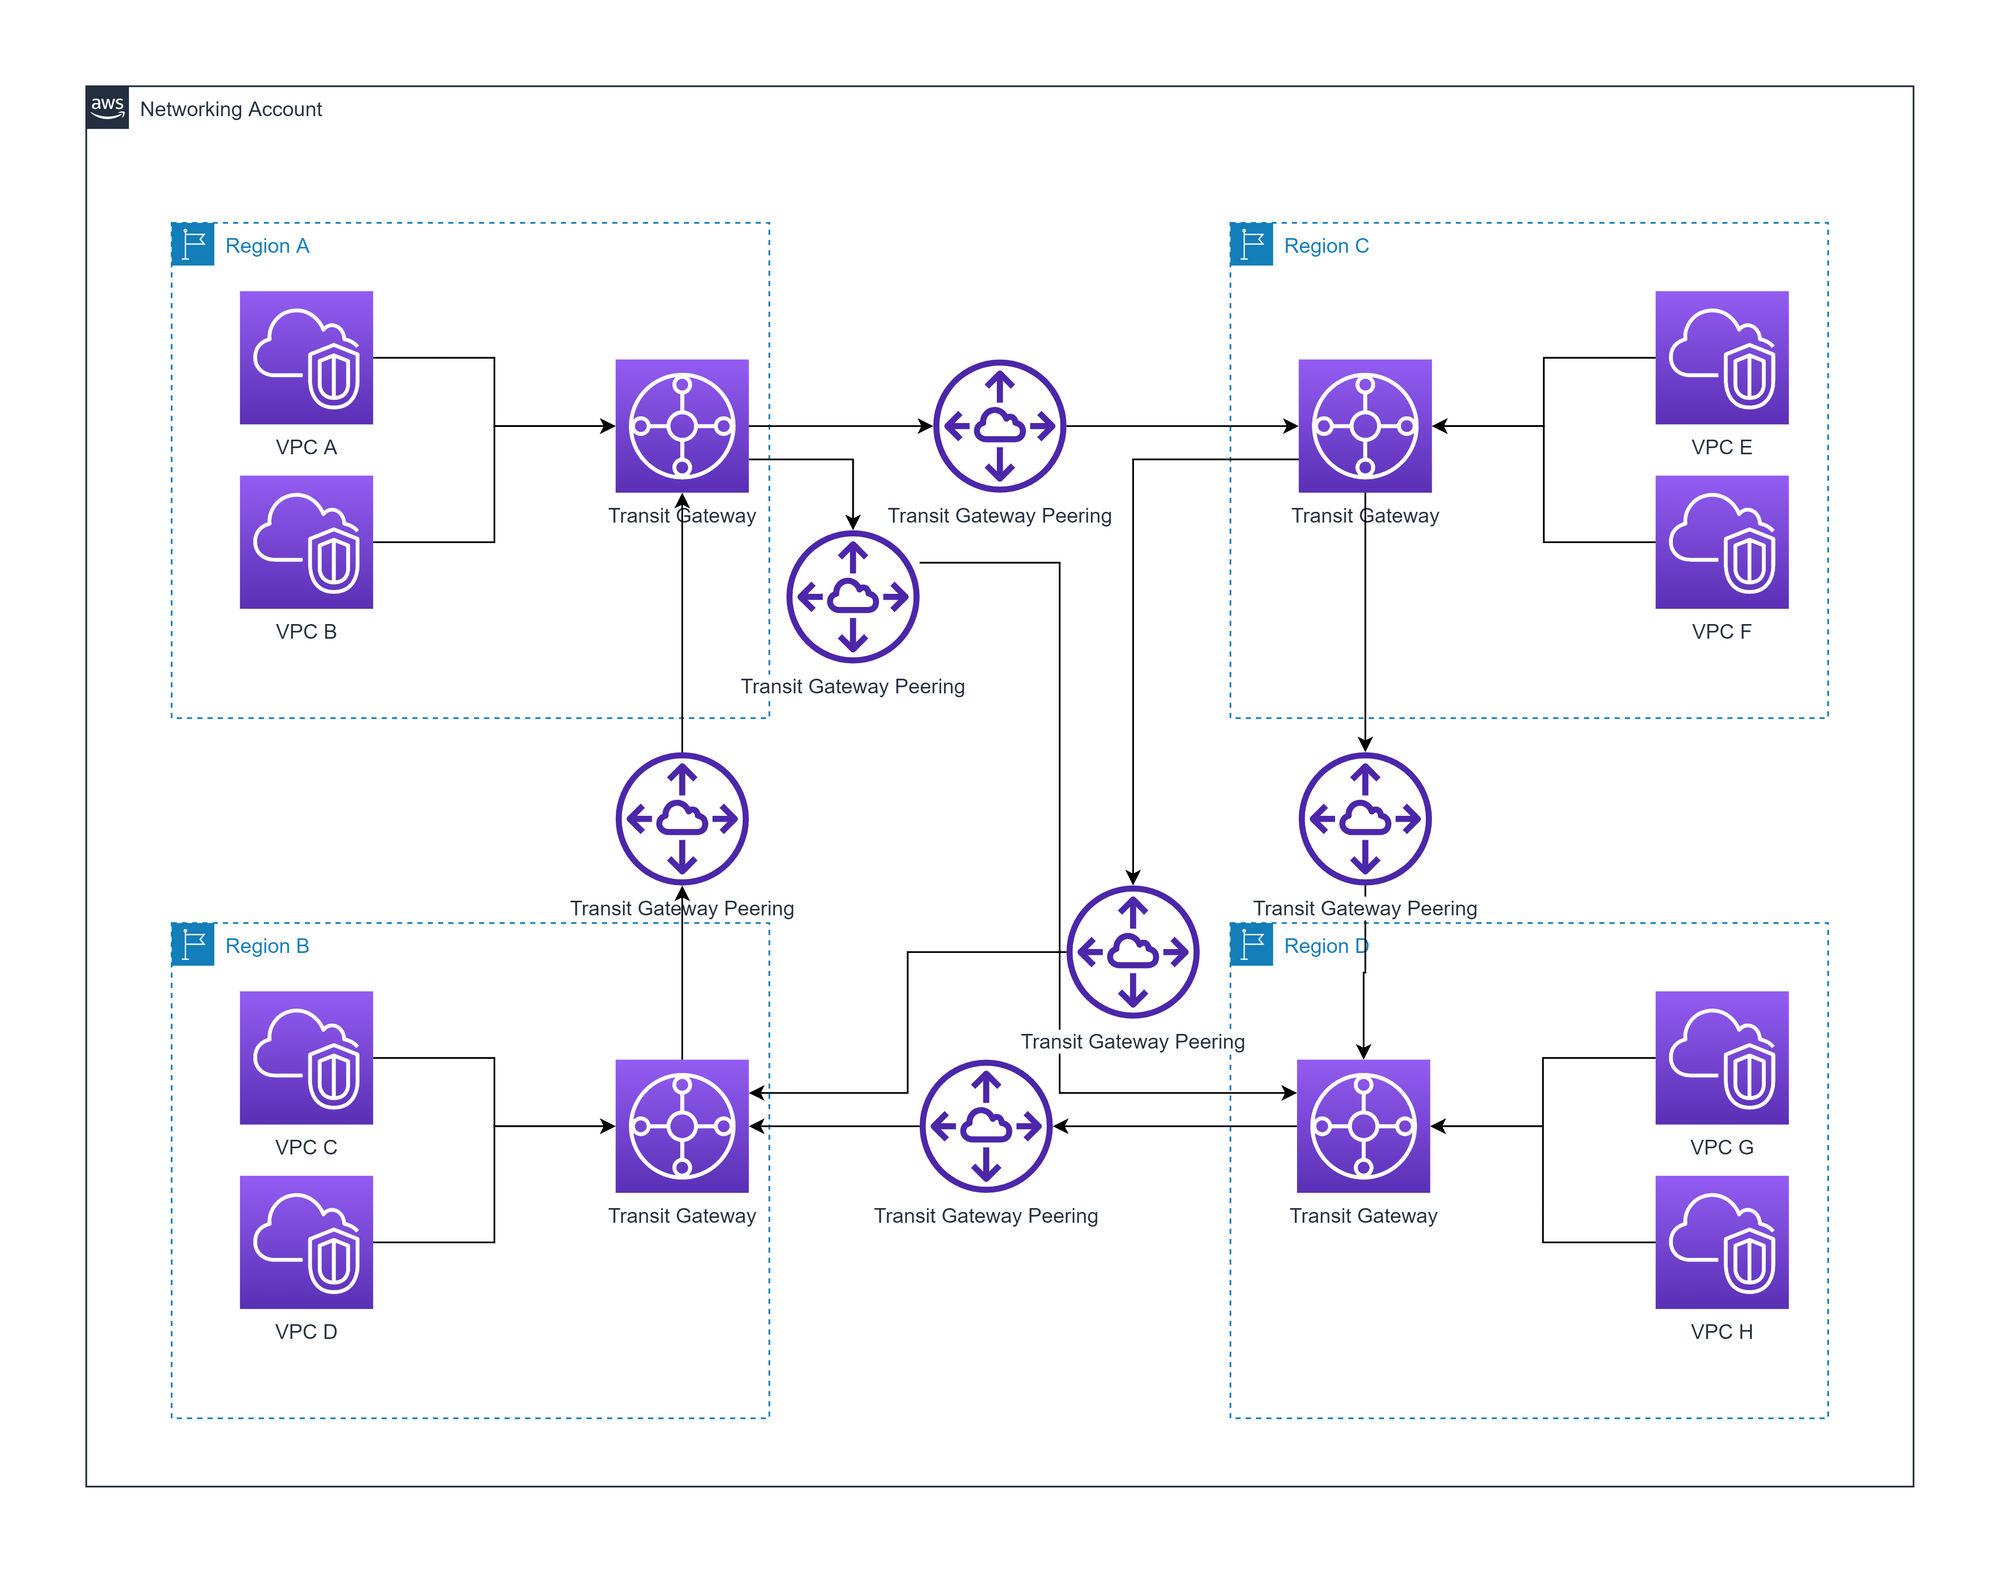
Task: Click the Region A flag icon
Action: click(193, 244)
